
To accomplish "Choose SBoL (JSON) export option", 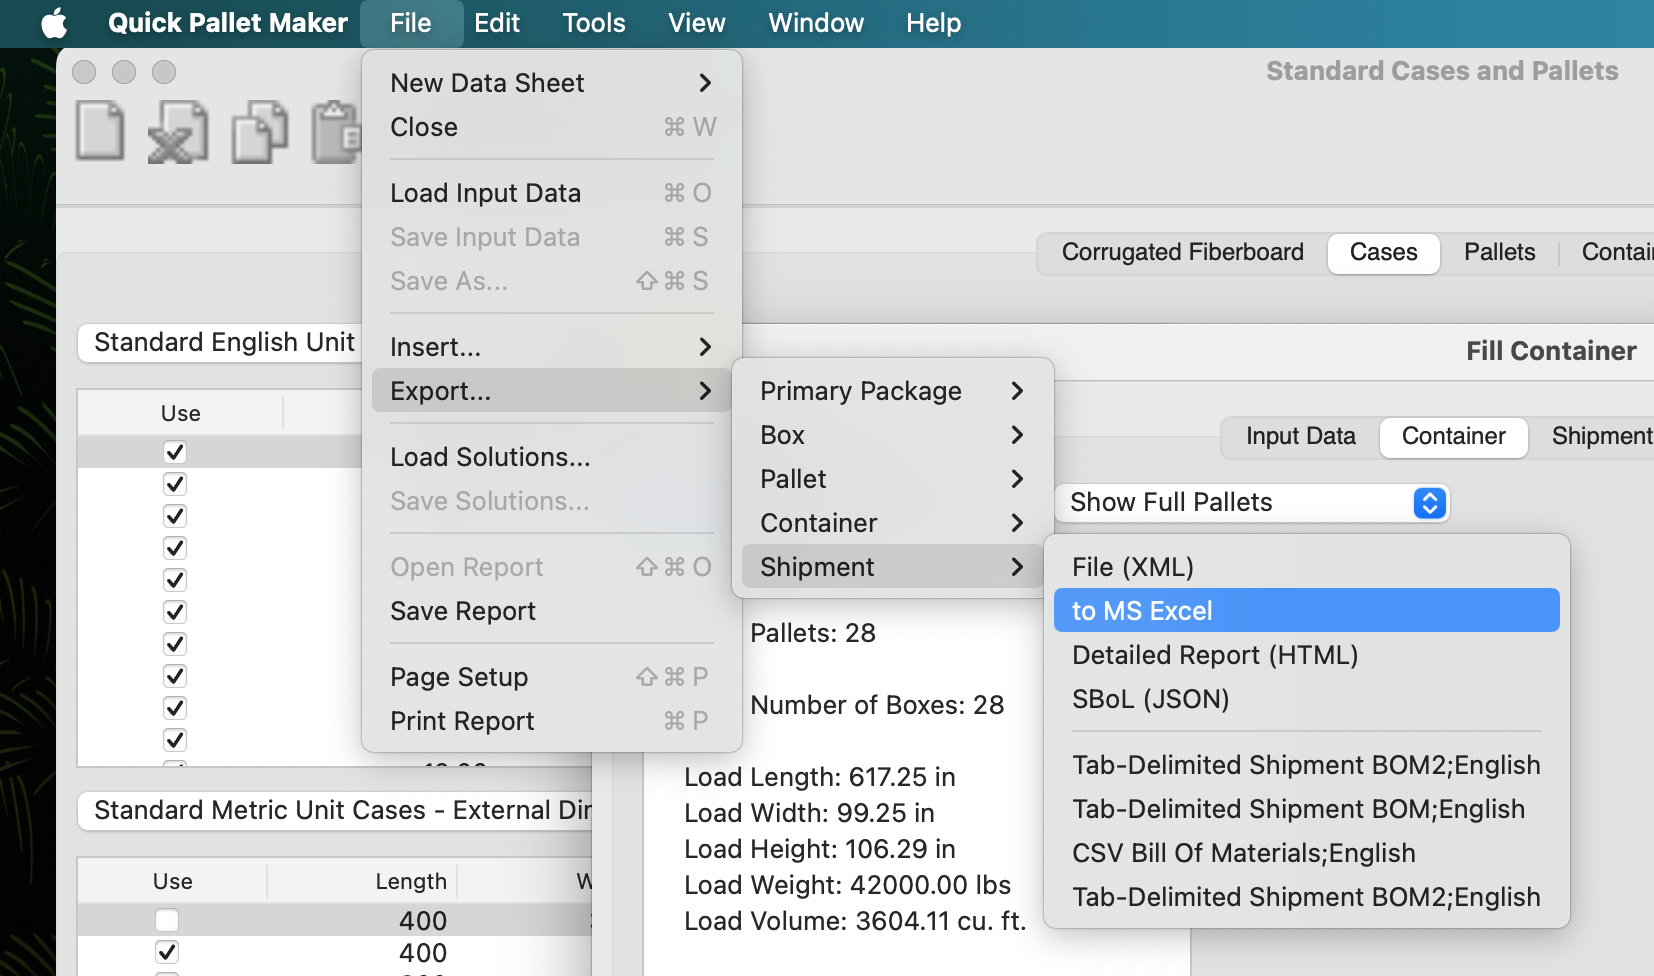I will pyautogui.click(x=1307, y=699).
